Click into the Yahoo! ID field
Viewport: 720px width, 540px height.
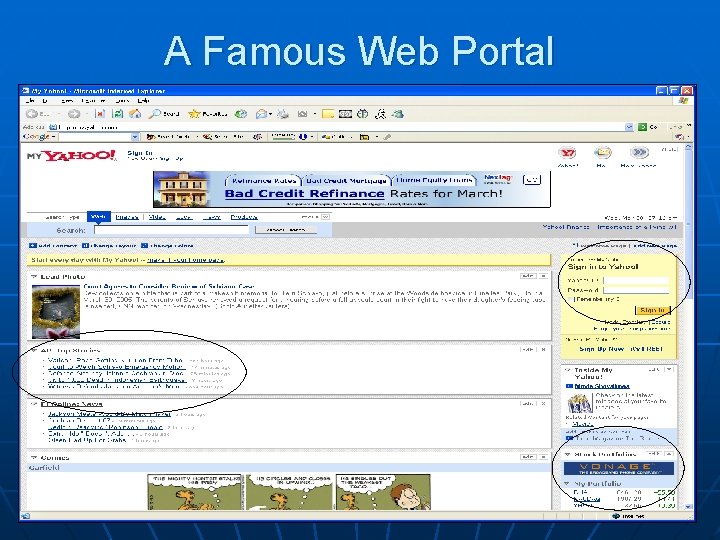636,280
